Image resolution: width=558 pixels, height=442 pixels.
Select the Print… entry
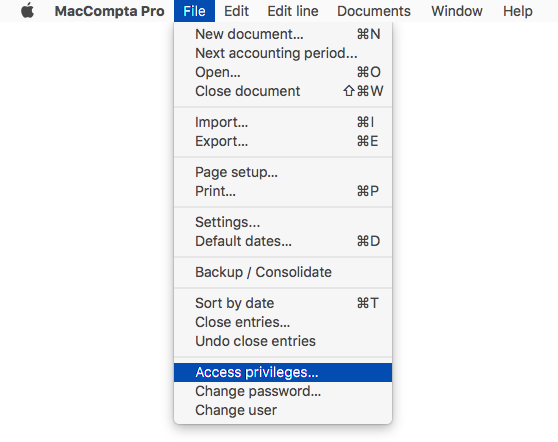coord(283,191)
